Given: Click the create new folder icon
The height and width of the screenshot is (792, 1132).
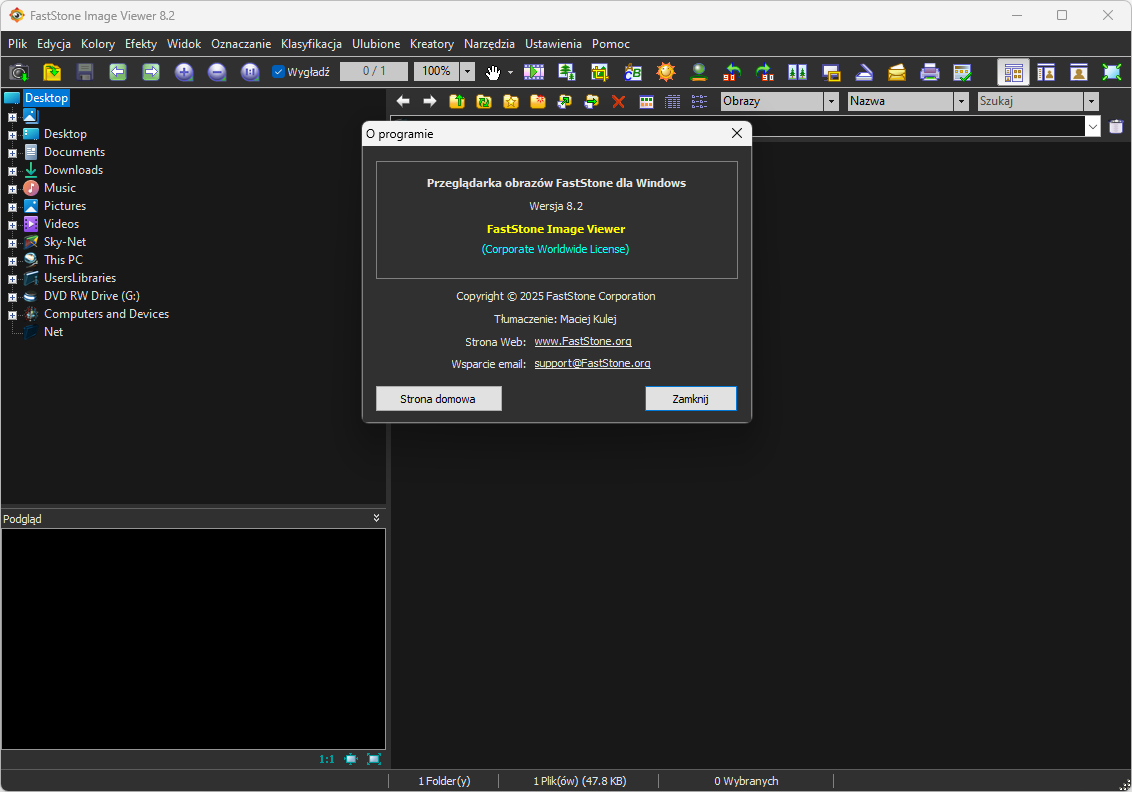Looking at the screenshot, I should [x=538, y=101].
